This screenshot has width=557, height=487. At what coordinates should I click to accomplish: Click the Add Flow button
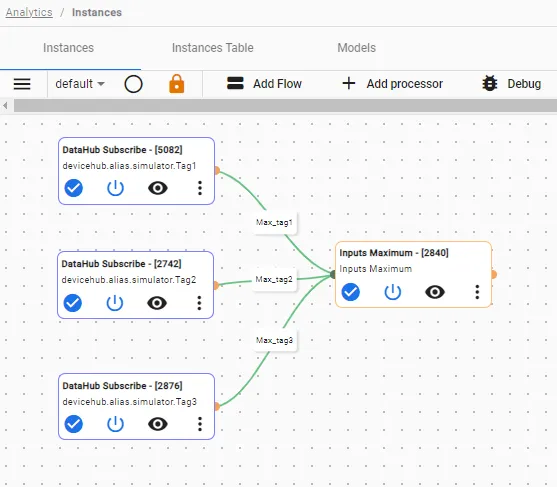point(264,84)
